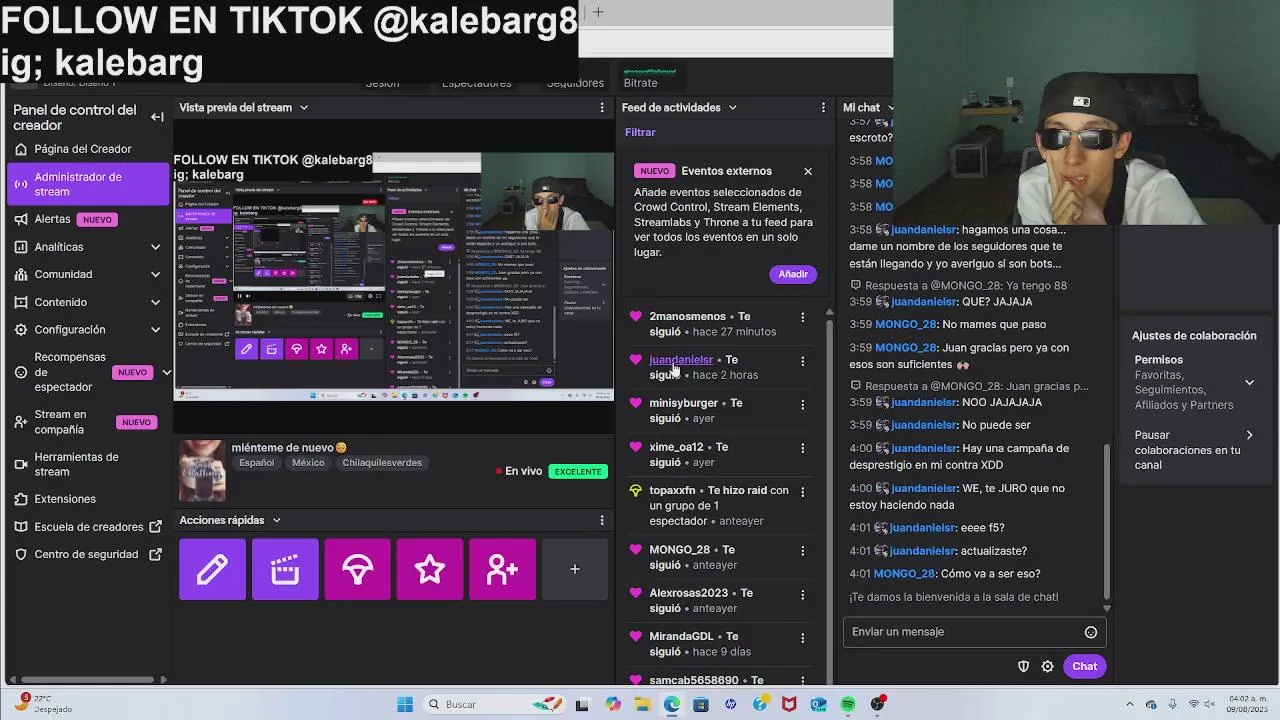
Task: Open options for topaxxfn raid event
Action: coord(802,492)
